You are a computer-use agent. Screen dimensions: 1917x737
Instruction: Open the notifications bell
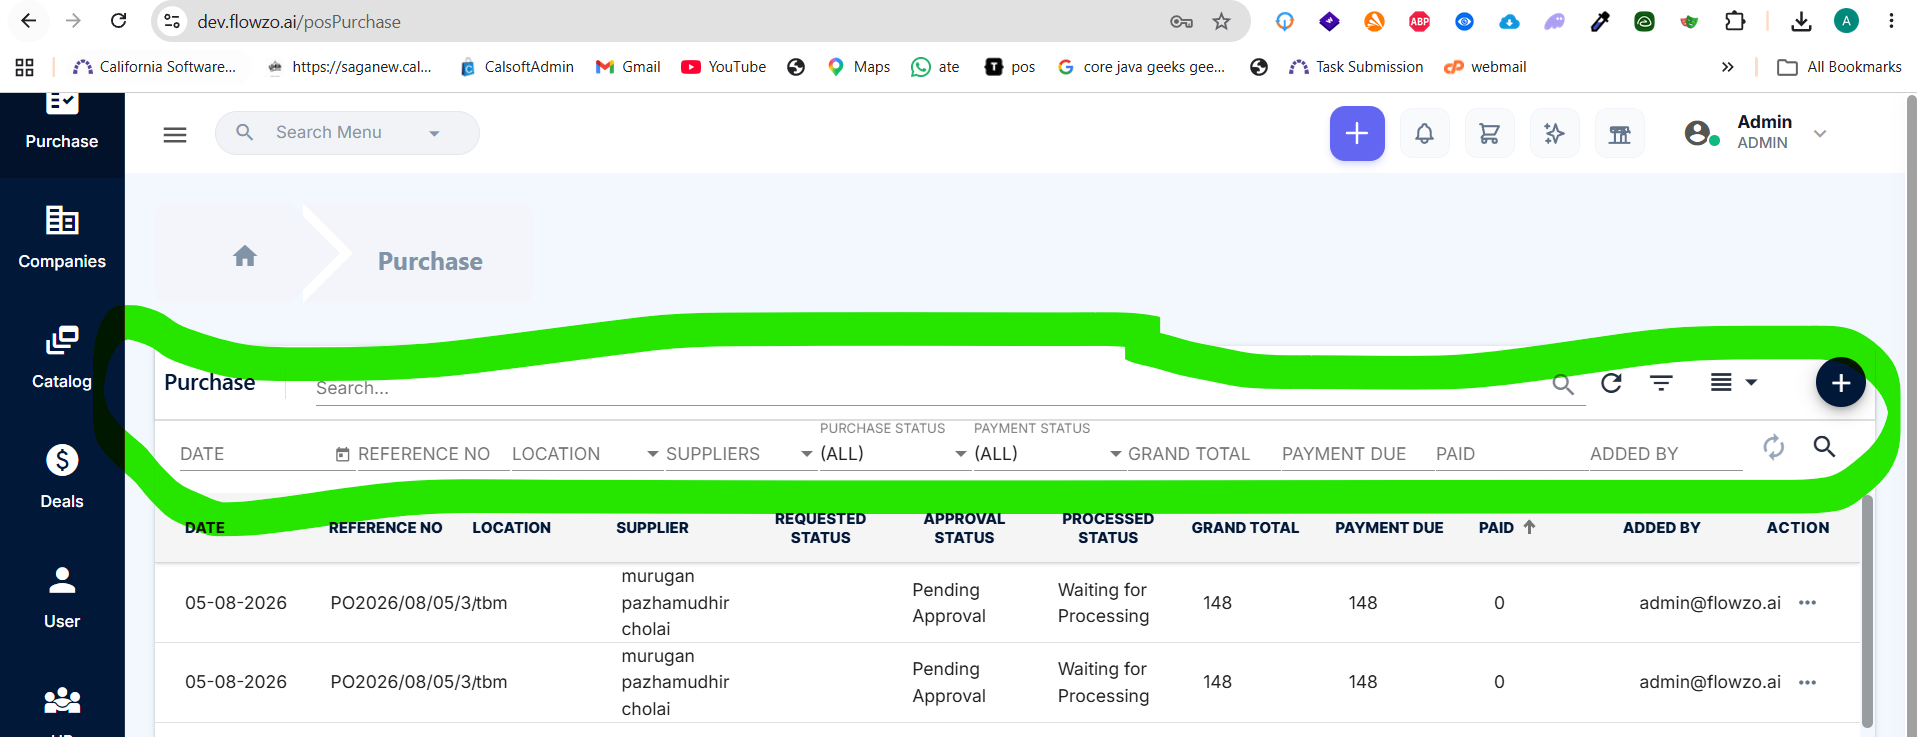(1424, 133)
